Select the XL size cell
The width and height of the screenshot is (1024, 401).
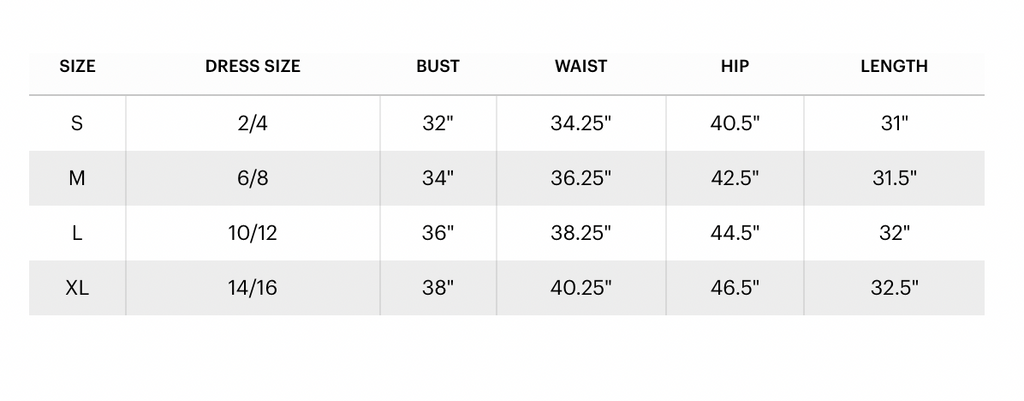77,289
